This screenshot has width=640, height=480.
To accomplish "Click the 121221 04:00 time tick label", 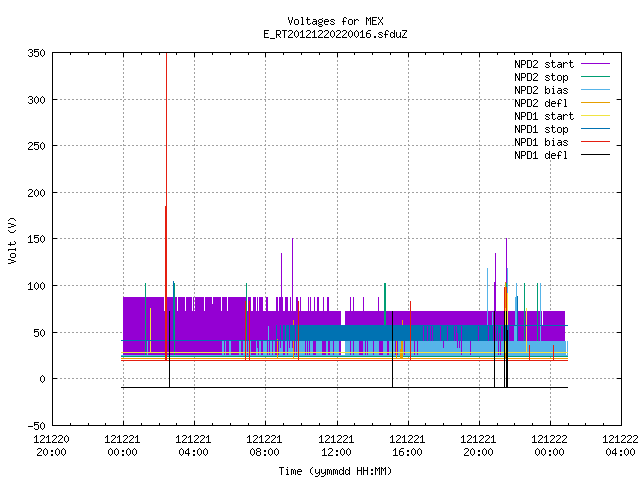I will coord(193,446).
